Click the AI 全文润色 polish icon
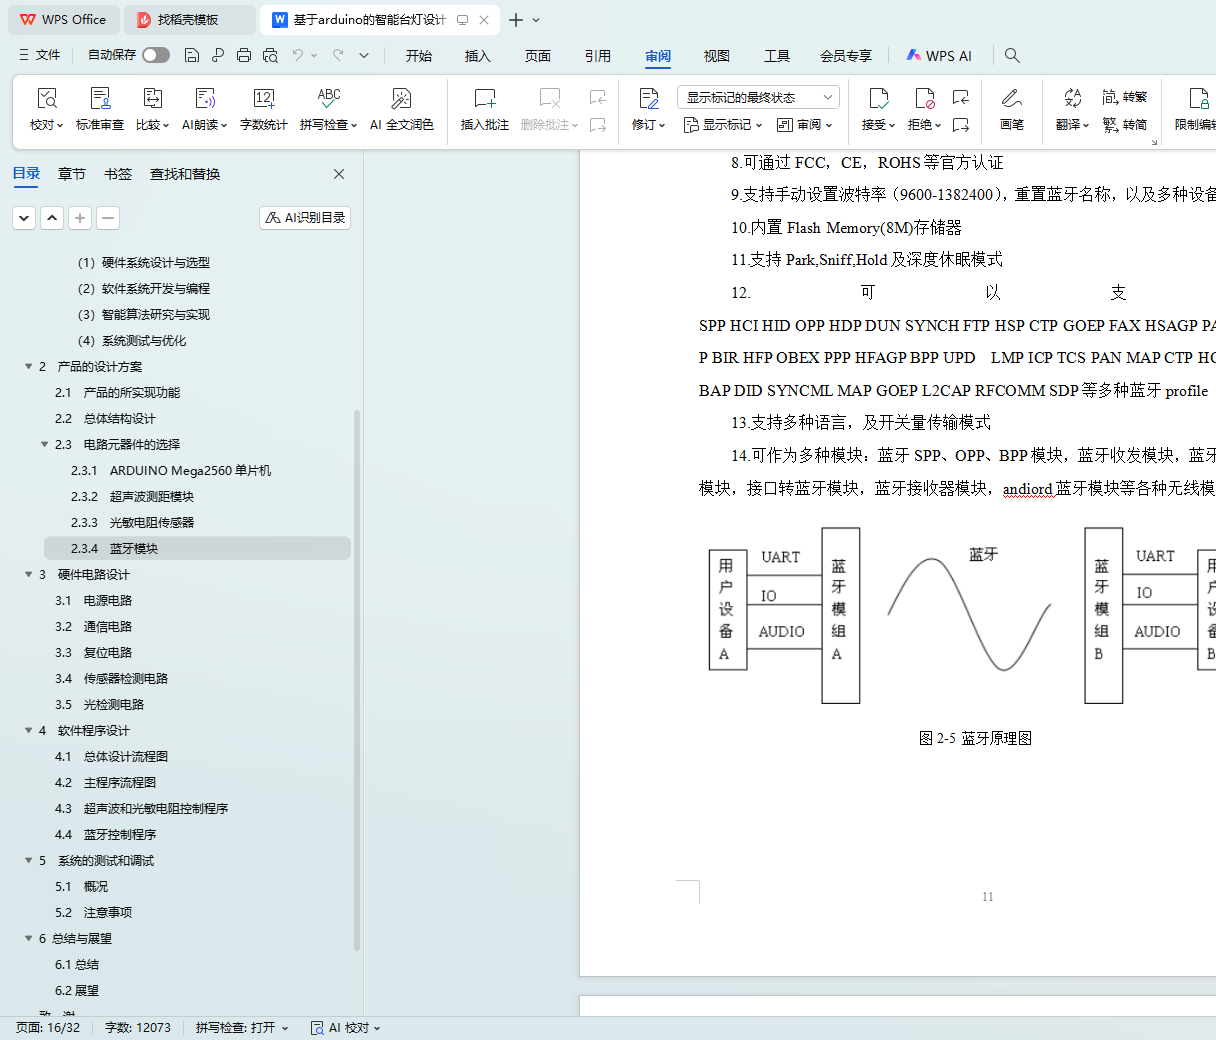 coord(401,99)
